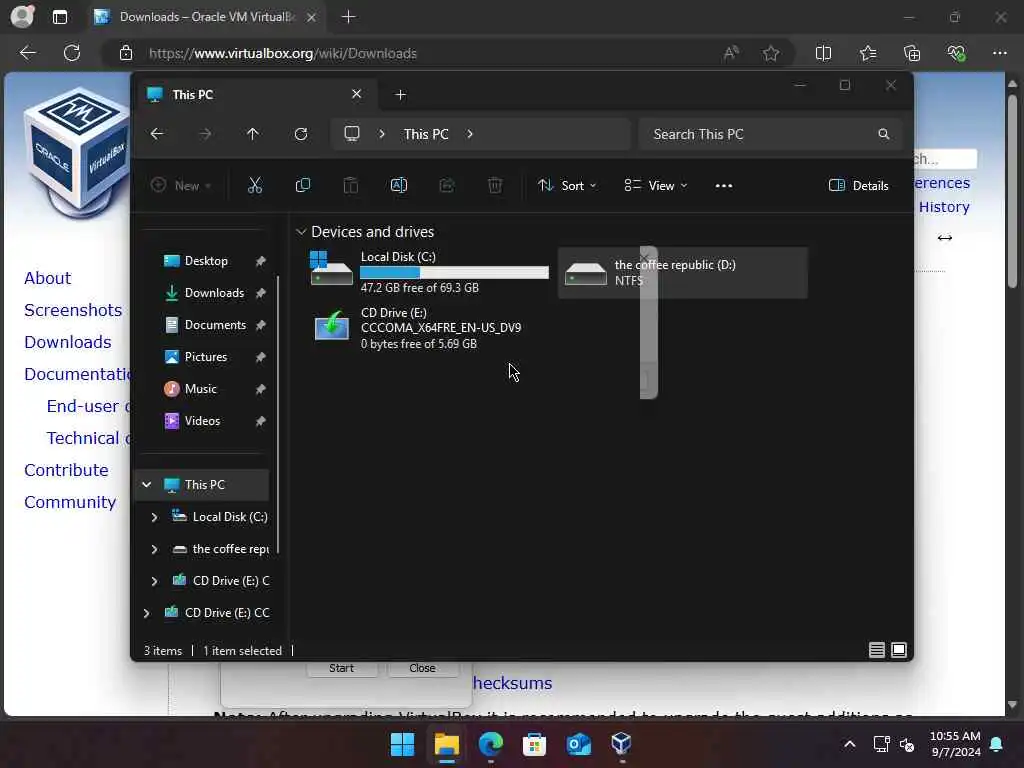Open Videos in quick access
1024x768 pixels.
[204, 421]
